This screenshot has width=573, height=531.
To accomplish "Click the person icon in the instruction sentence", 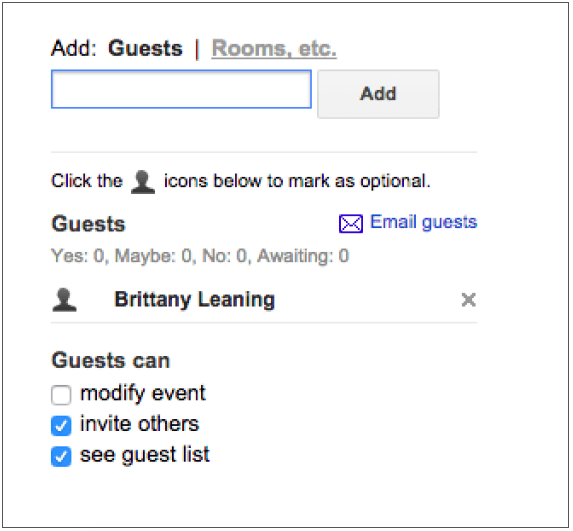I will point(143,182).
